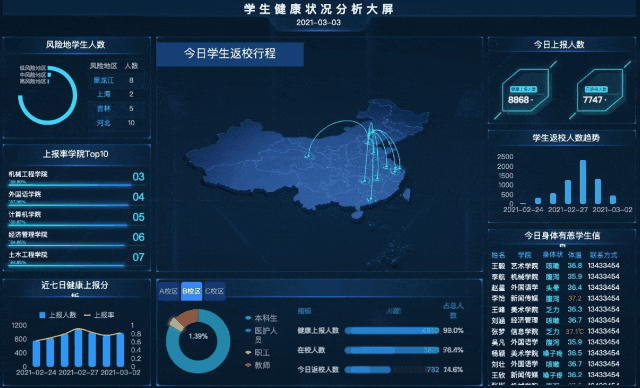640x388 pixels.
Task: Click the 人数 column header
Action: (x=131, y=66)
